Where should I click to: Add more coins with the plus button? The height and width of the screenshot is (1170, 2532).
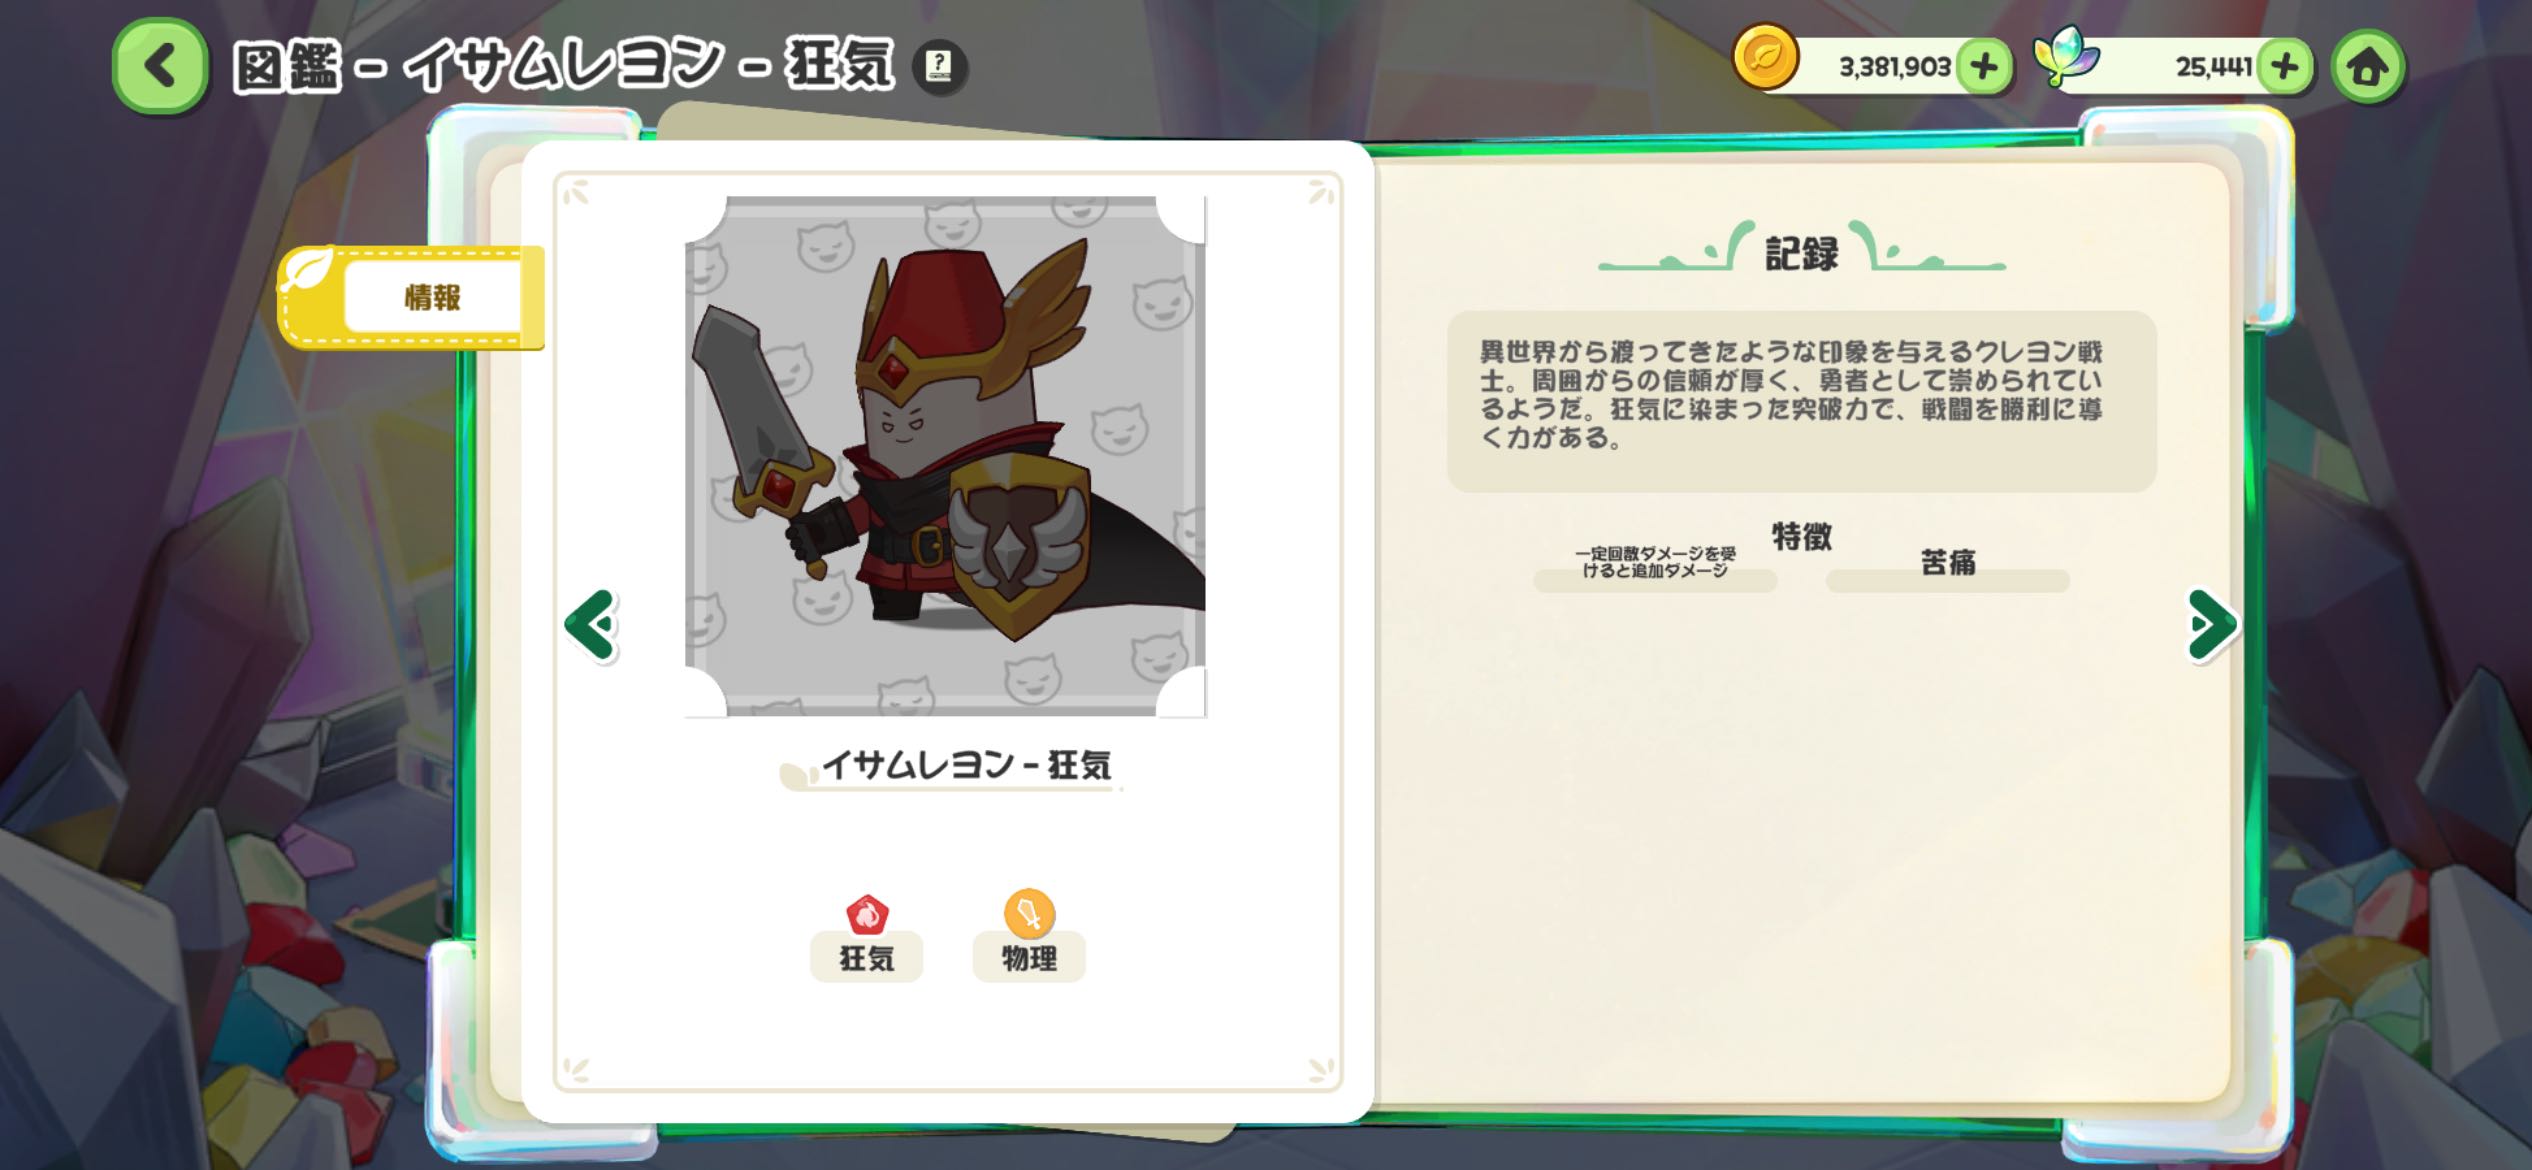click(x=1984, y=67)
